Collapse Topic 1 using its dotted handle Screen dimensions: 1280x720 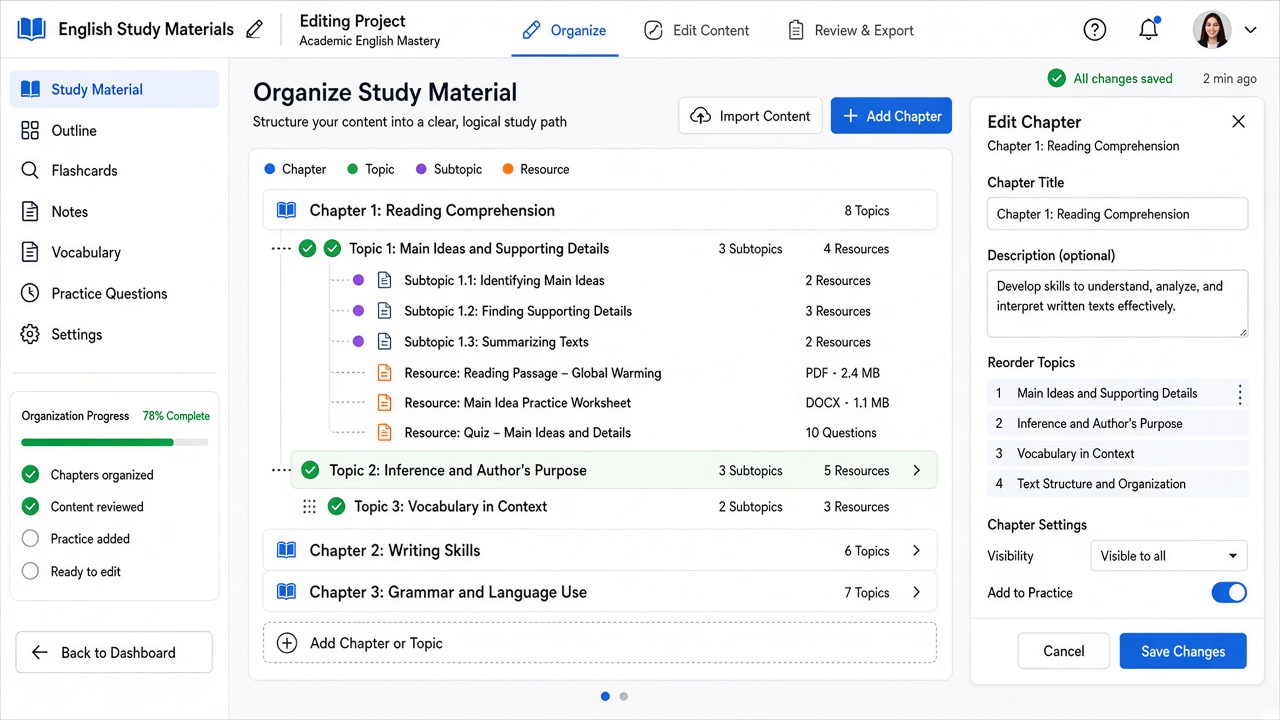coord(281,249)
